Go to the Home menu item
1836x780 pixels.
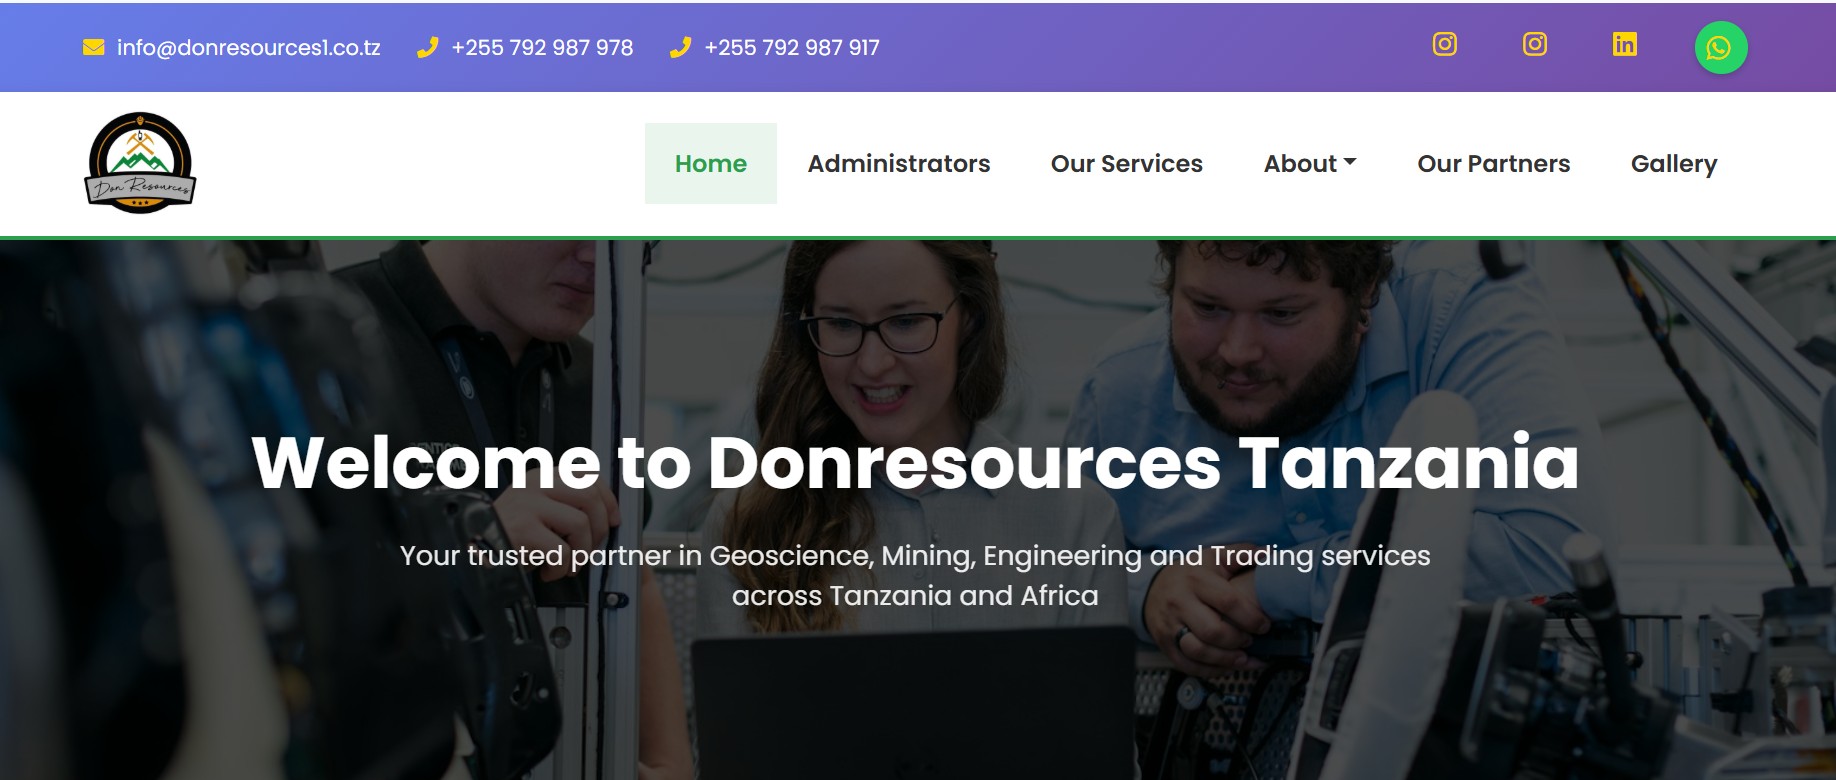pos(711,163)
